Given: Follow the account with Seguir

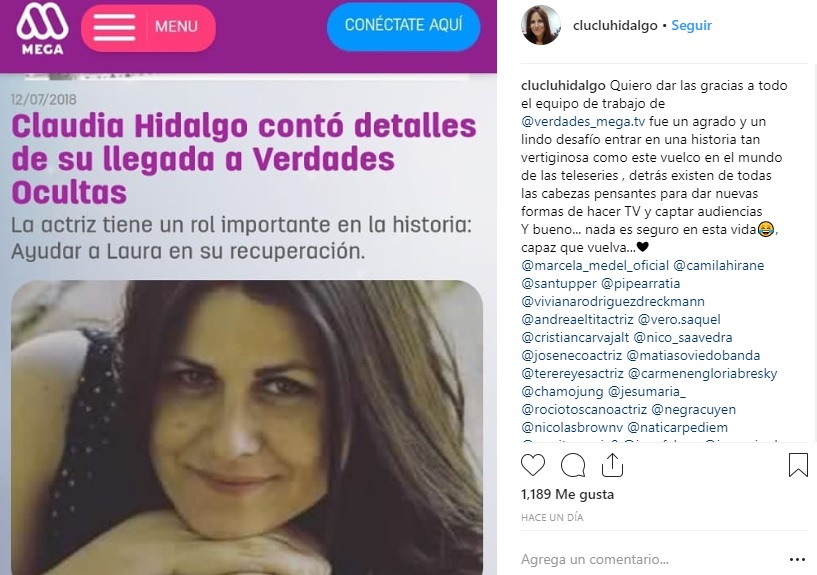Looking at the screenshot, I should pos(691,26).
